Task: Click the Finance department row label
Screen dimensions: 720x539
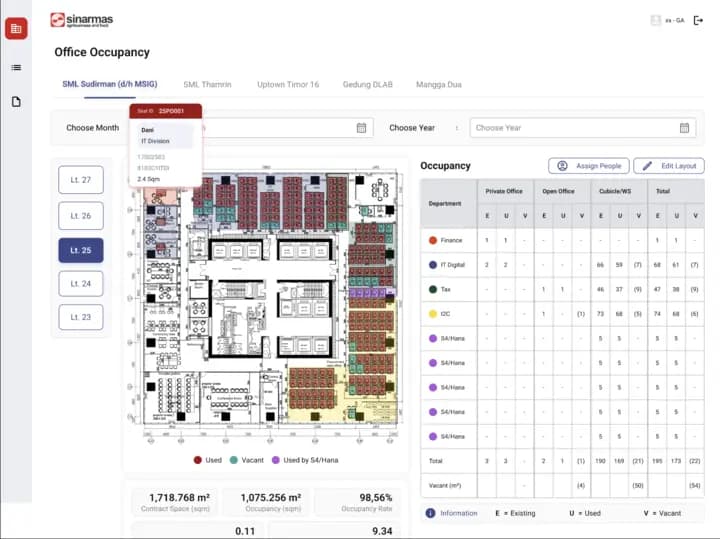Action: [451, 240]
